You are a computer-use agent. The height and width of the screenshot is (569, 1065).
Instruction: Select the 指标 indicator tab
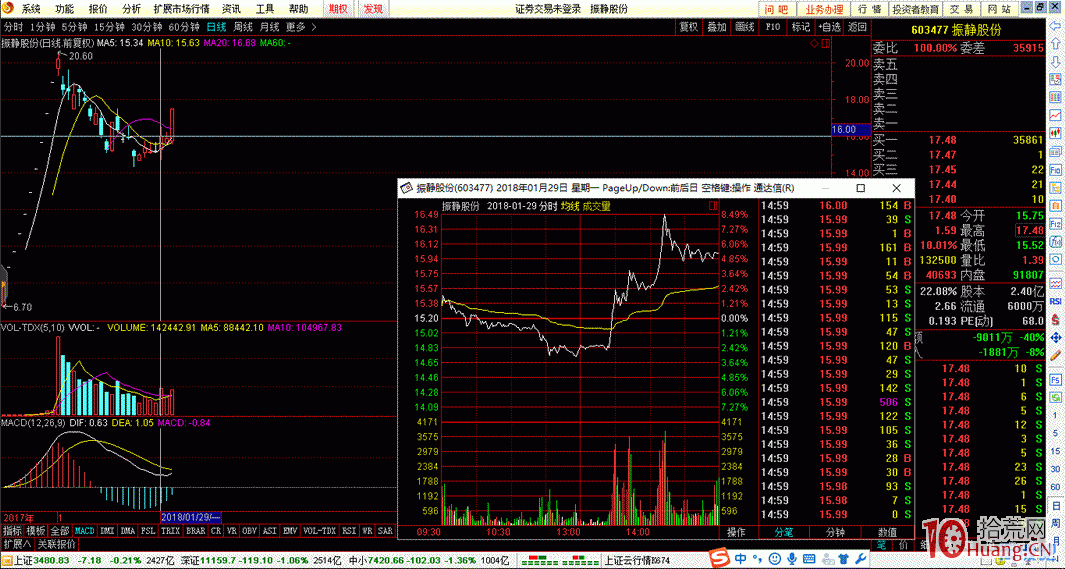tap(12, 531)
